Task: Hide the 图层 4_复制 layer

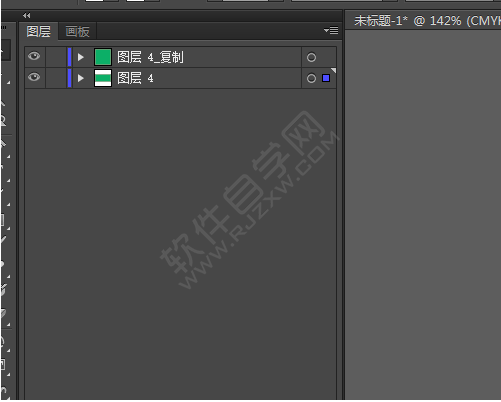Action: point(34,57)
